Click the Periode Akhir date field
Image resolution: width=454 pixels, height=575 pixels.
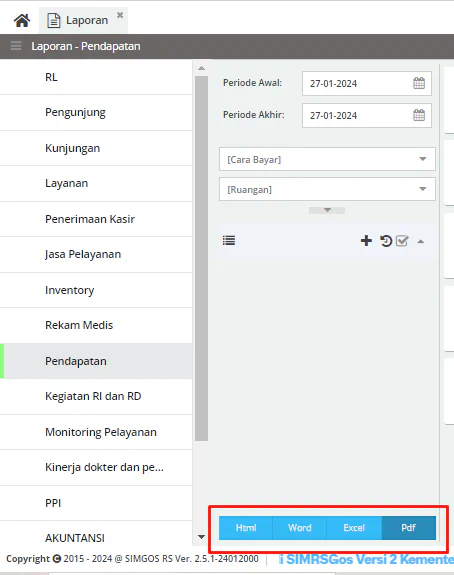[x=367, y=116]
